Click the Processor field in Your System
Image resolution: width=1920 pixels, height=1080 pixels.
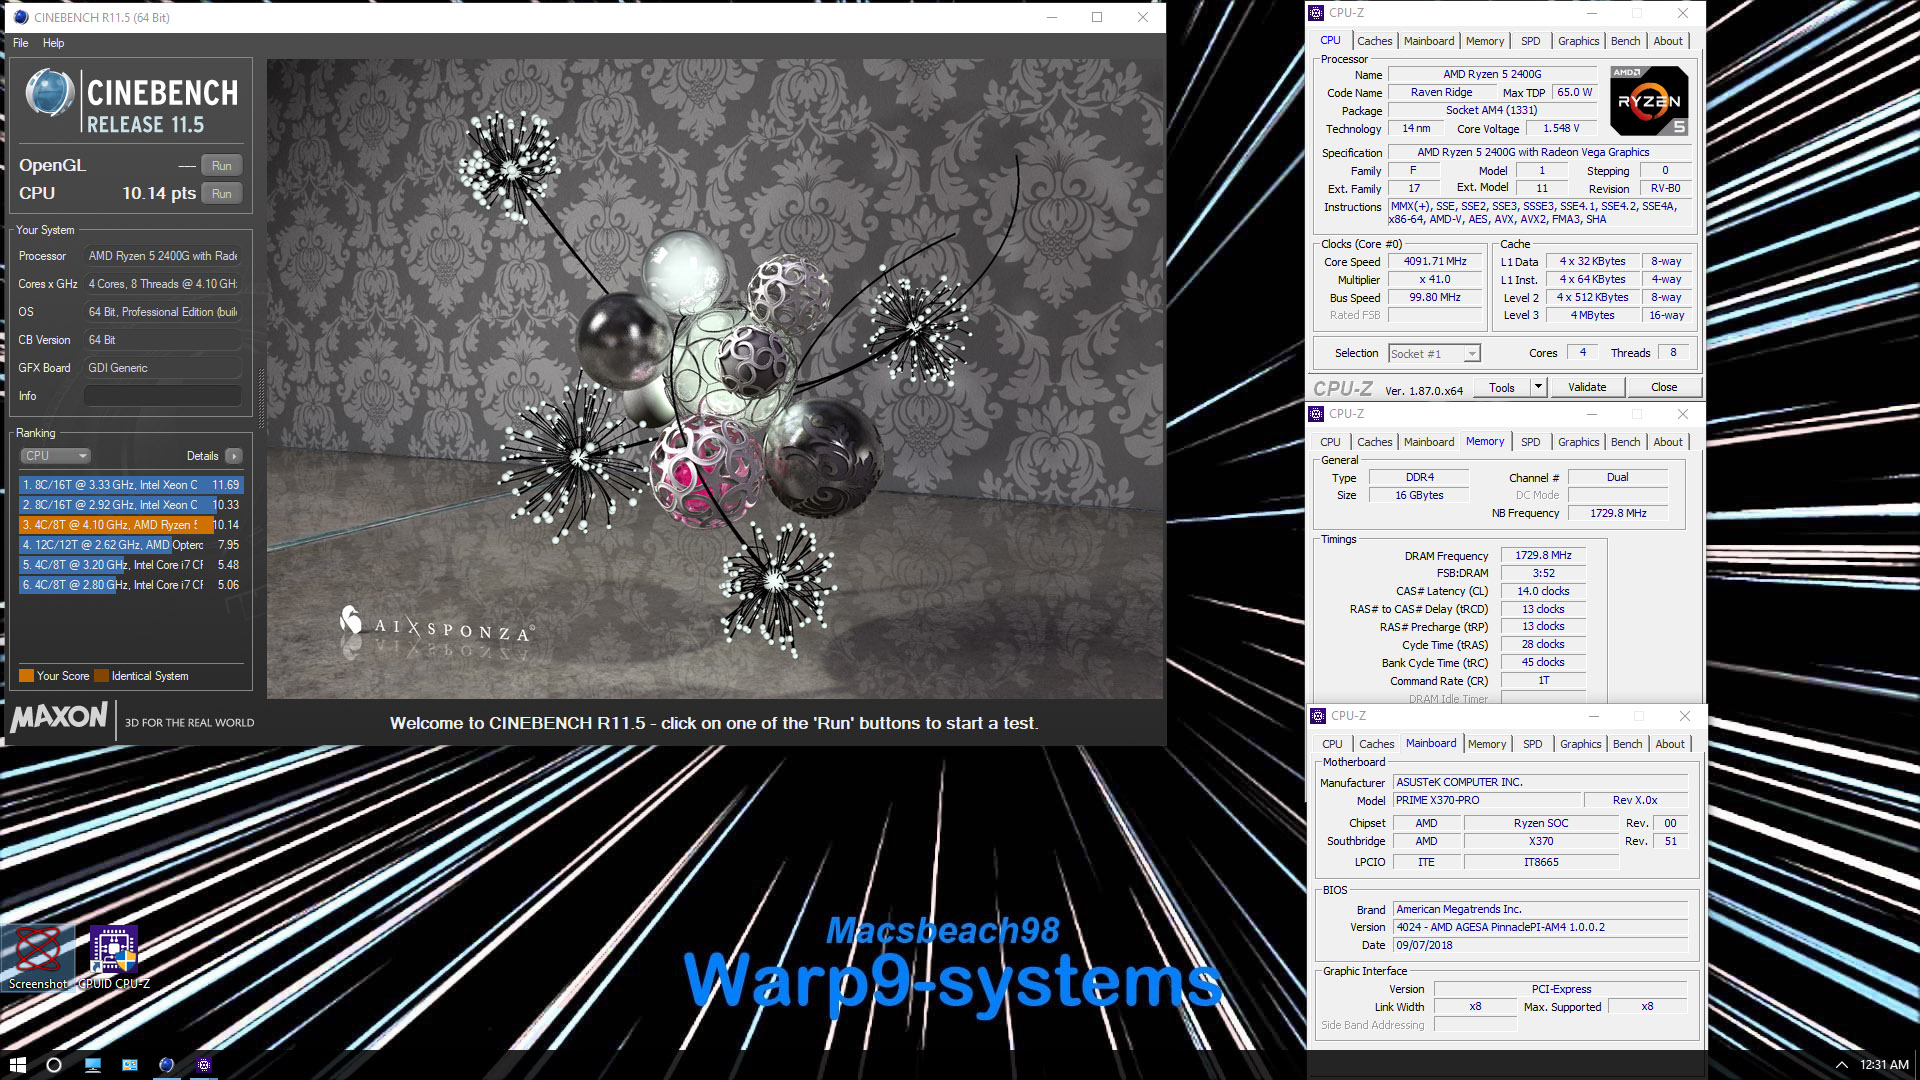coord(163,256)
